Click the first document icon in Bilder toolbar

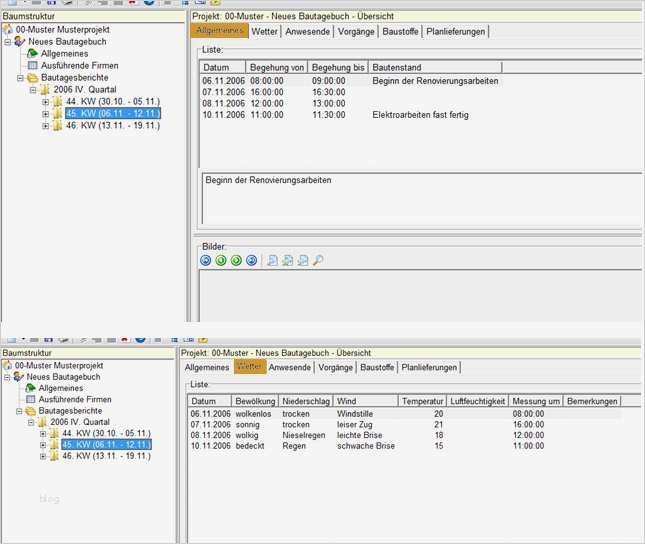[x=272, y=260]
